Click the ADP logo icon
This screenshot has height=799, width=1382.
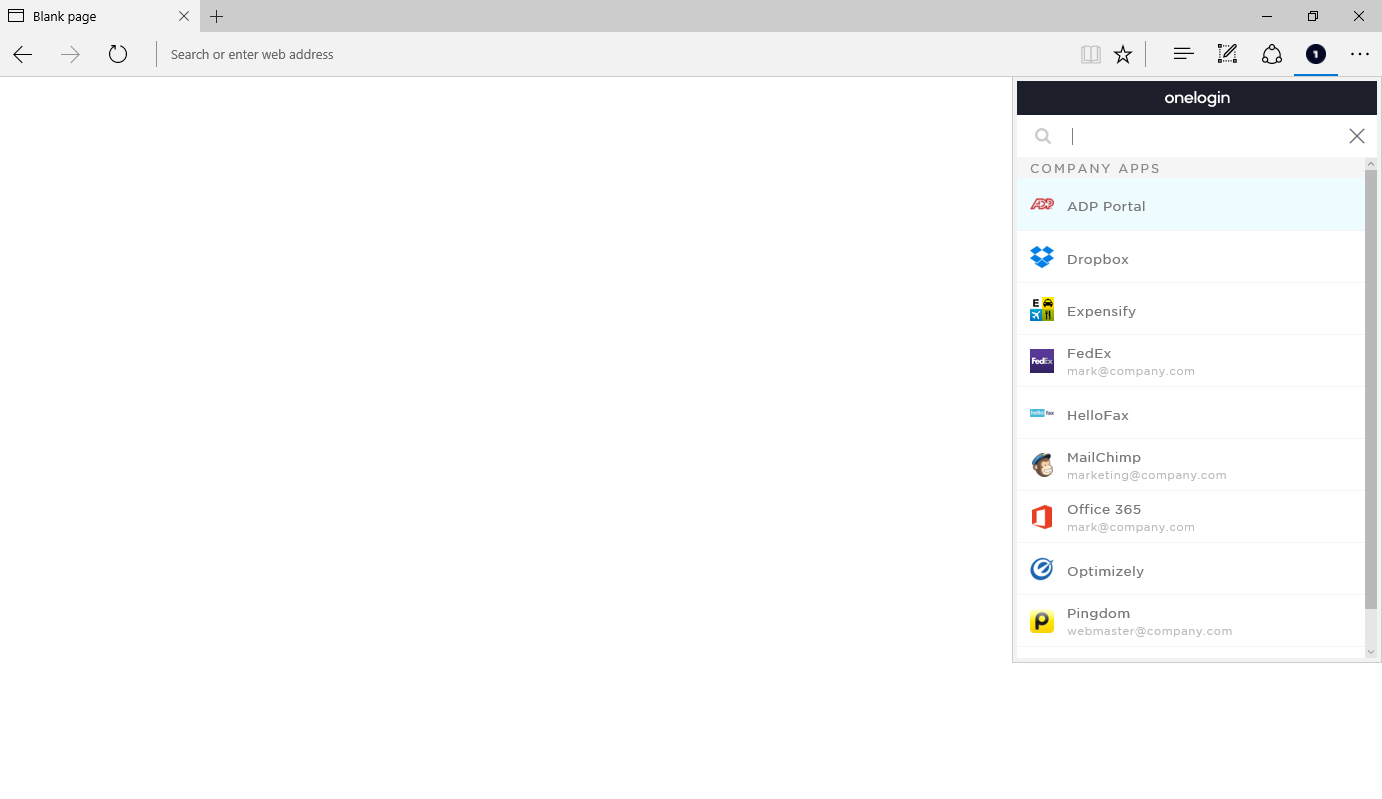pyautogui.click(x=1042, y=204)
